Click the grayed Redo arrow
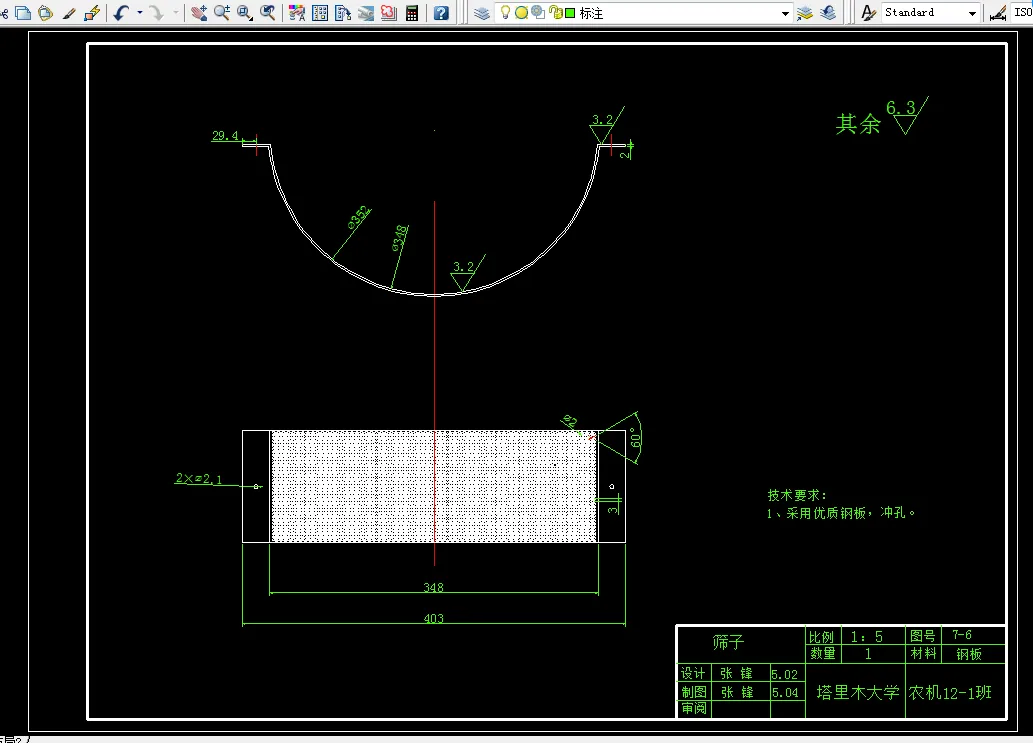The width and height of the screenshot is (1033, 743). (157, 13)
